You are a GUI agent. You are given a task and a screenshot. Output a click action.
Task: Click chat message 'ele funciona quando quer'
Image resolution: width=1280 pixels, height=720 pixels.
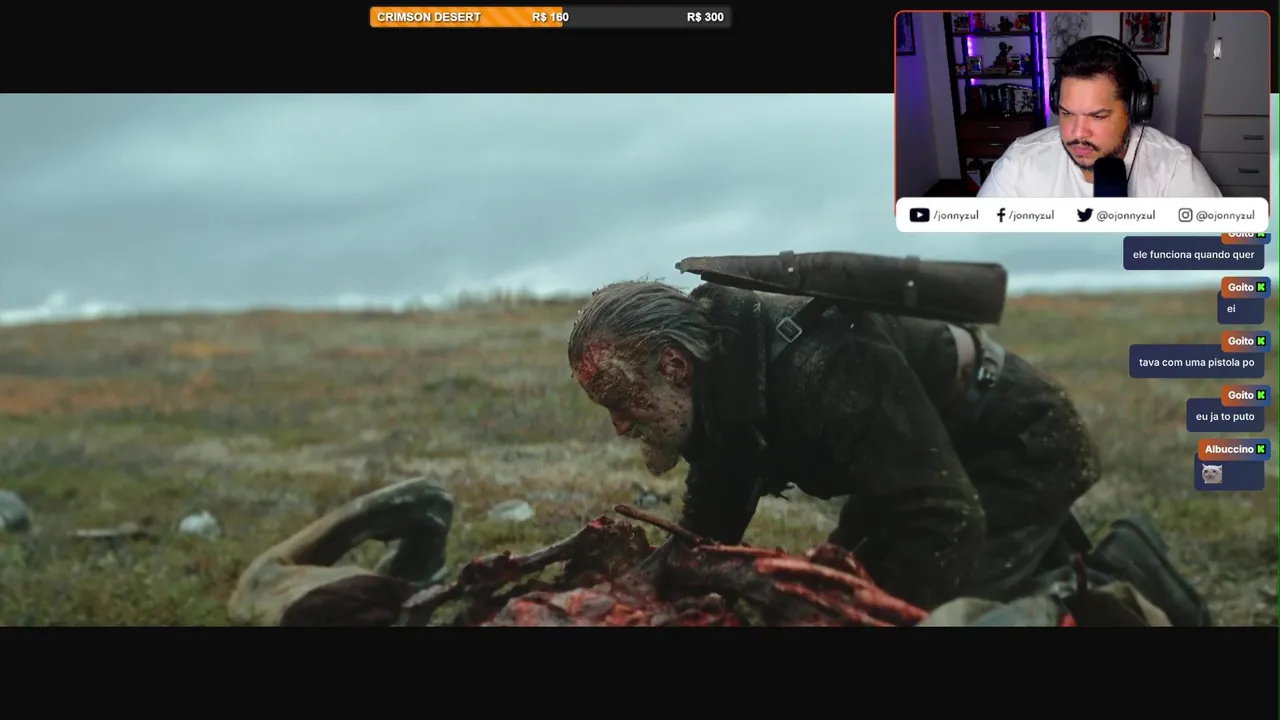click(1193, 254)
